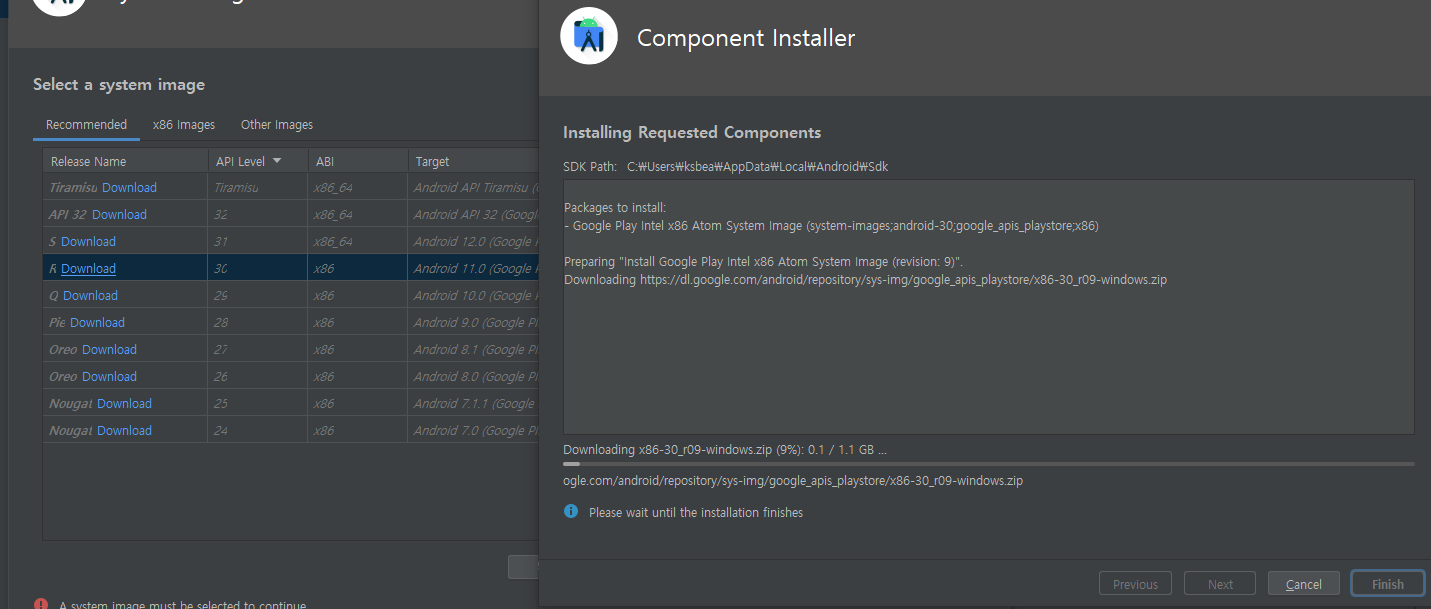The width and height of the screenshot is (1431, 609).
Task: Click the Android 7.0 target cell
Action: click(473, 430)
